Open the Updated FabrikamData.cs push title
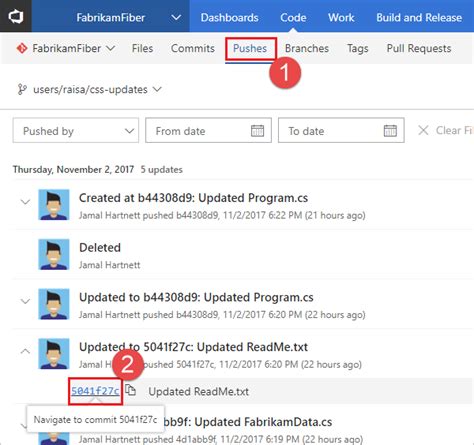474x445 pixels. (x=247, y=422)
